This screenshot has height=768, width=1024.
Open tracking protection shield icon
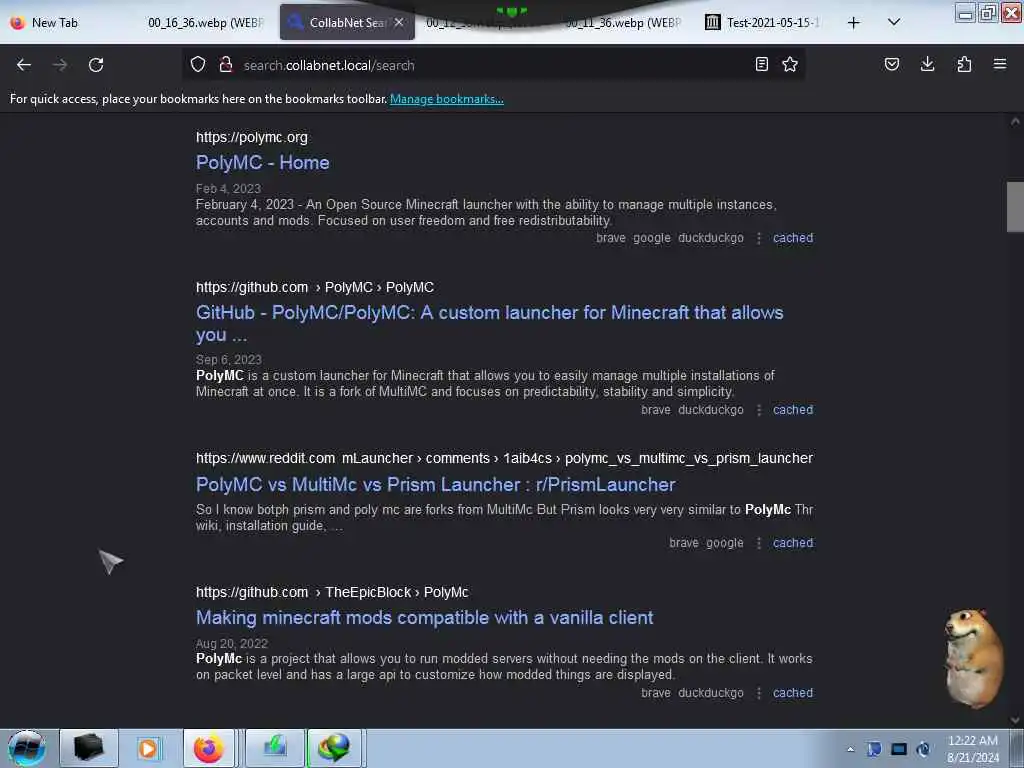point(198,64)
